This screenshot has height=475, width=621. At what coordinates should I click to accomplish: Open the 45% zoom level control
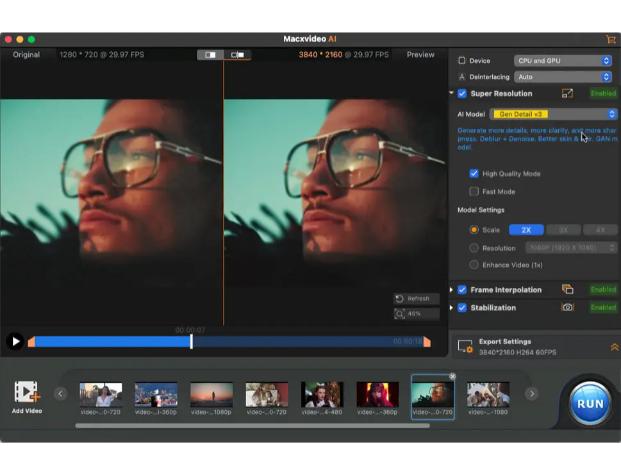tap(417, 314)
